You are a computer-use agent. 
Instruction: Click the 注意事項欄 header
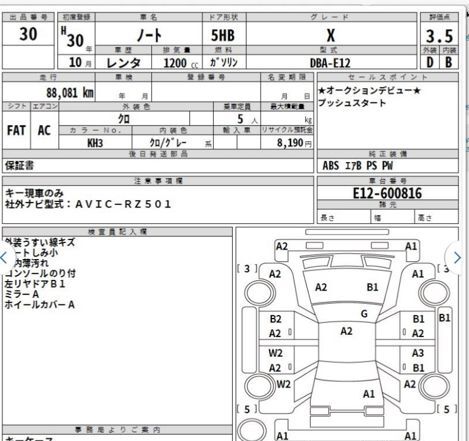pos(158,181)
